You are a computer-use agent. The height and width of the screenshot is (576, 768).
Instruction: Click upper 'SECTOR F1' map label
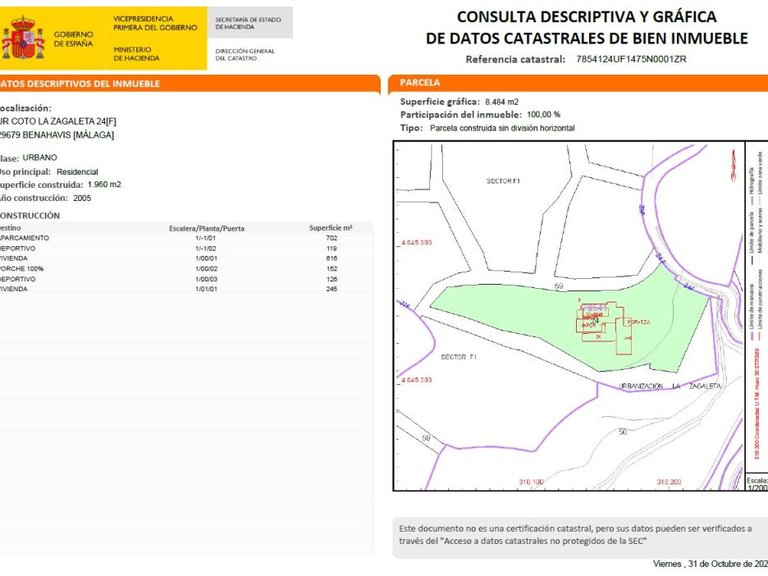[504, 181]
